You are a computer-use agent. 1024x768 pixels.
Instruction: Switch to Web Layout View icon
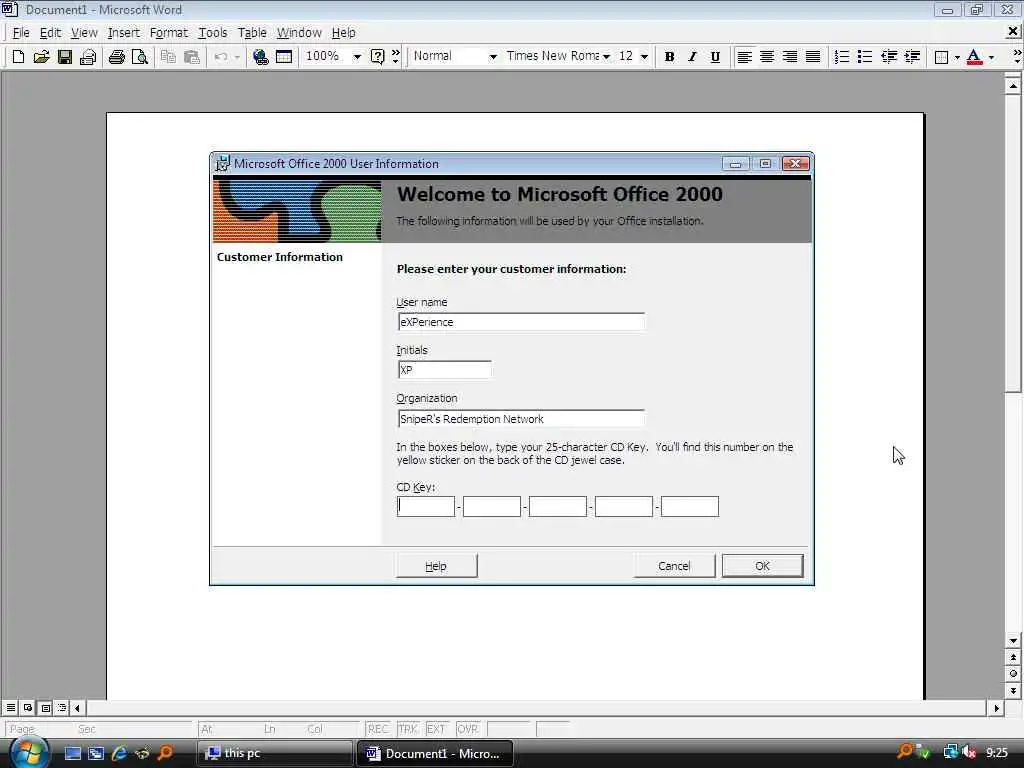click(28, 708)
